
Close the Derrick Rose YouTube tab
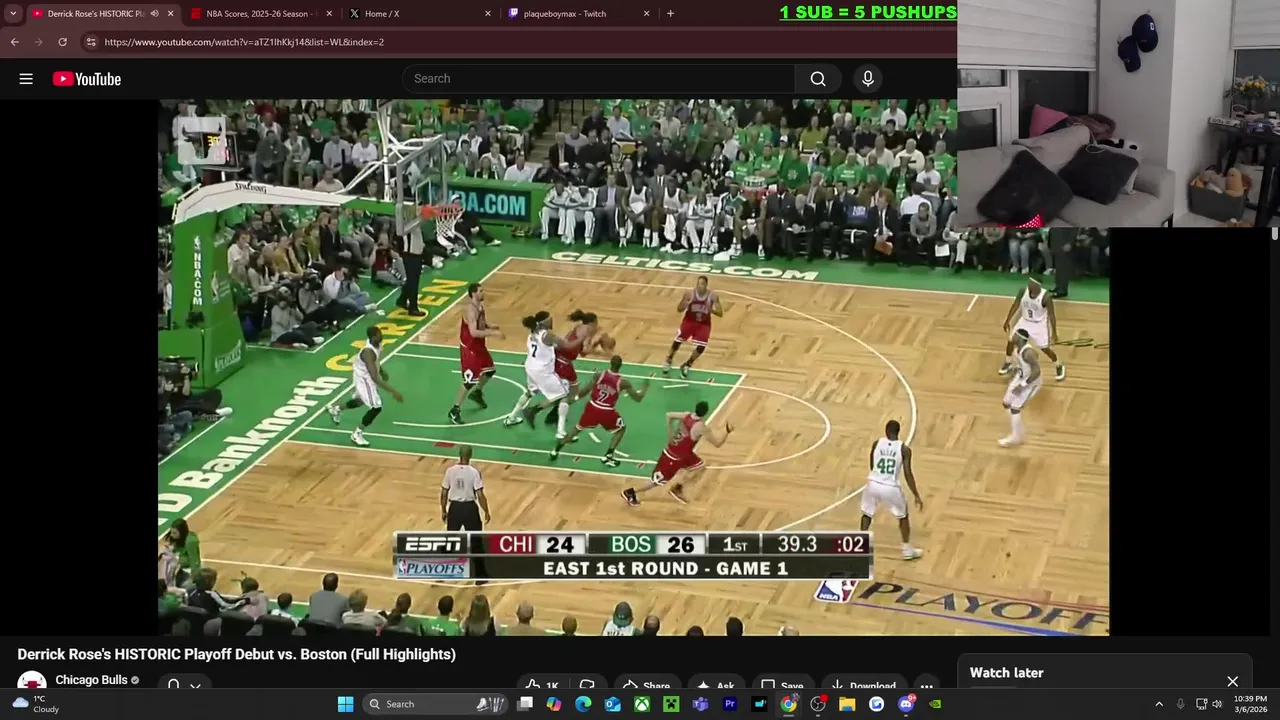pyautogui.click(x=171, y=14)
